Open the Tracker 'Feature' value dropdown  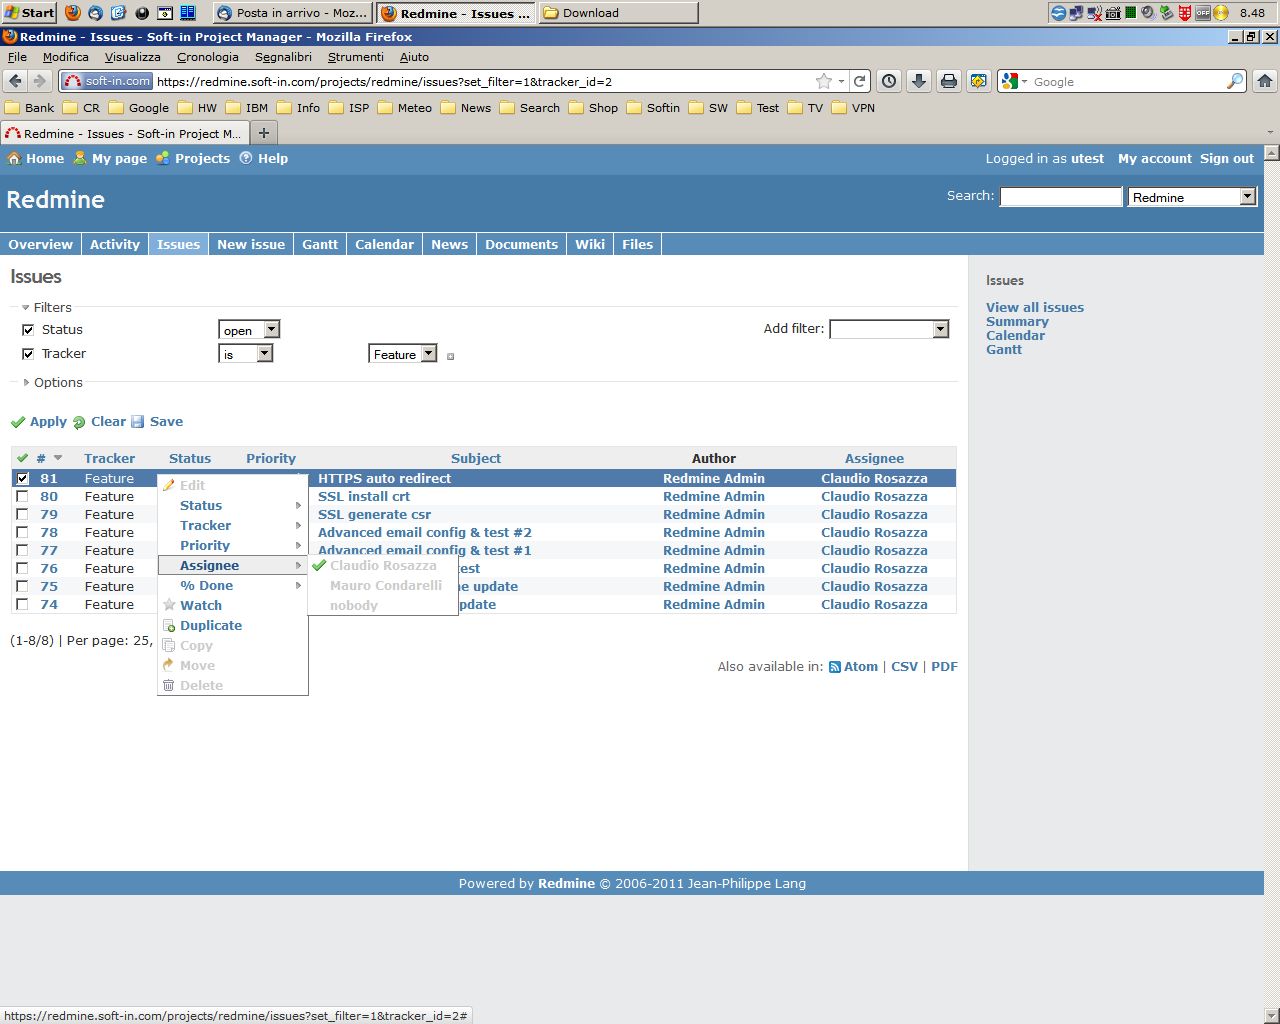tap(403, 353)
